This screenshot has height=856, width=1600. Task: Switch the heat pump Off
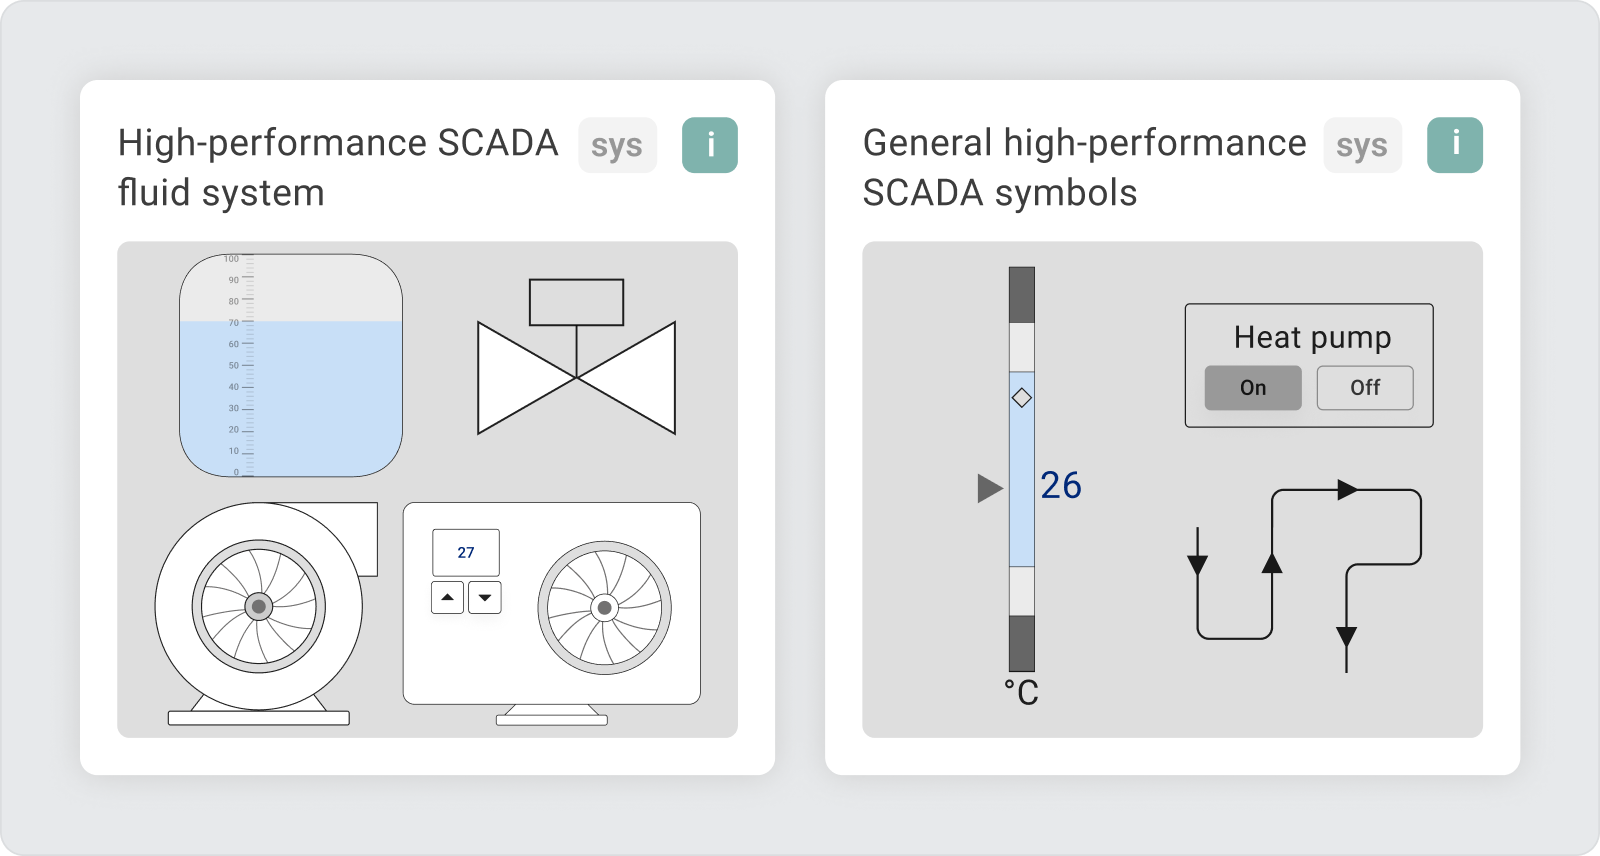click(x=1365, y=388)
